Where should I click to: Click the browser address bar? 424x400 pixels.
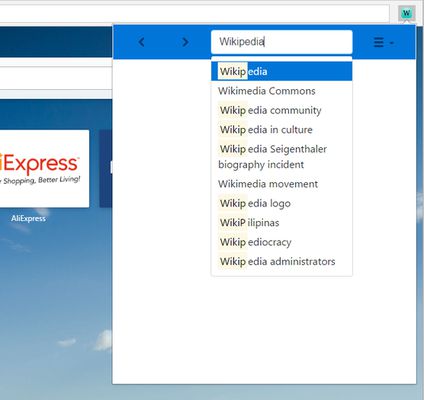coord(194,14)
